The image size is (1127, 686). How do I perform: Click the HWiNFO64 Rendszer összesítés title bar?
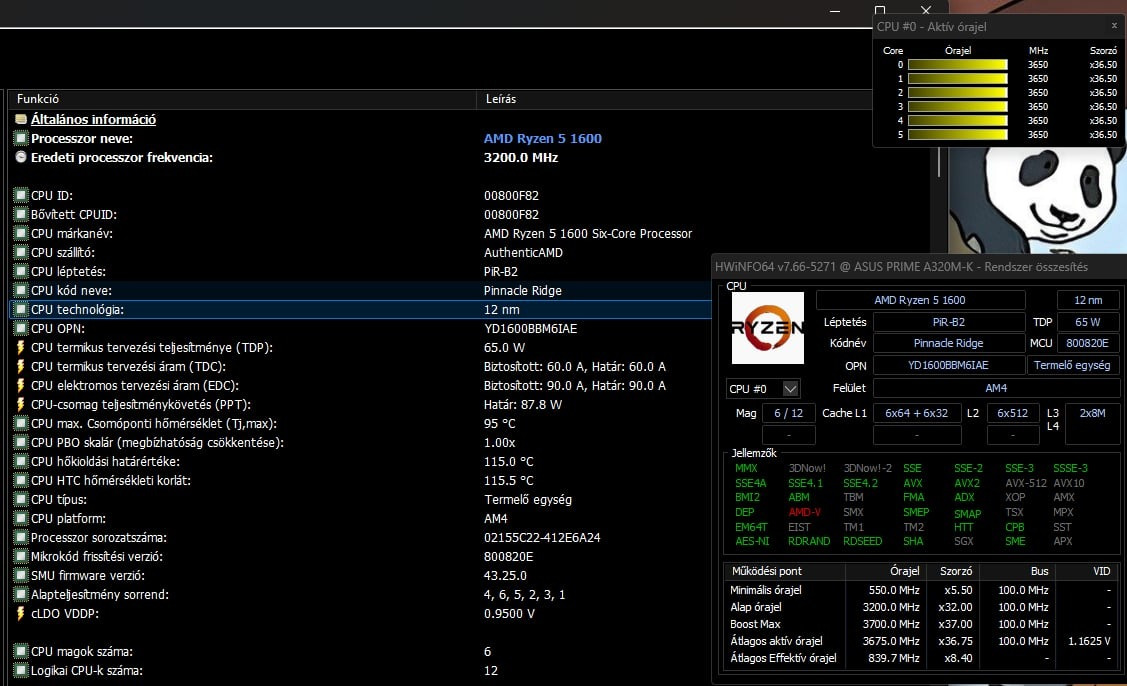tap(919, 267)
